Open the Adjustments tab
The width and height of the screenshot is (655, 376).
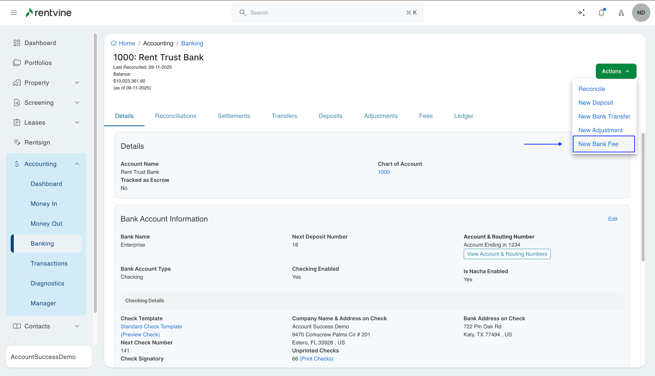tap(381, 116)
